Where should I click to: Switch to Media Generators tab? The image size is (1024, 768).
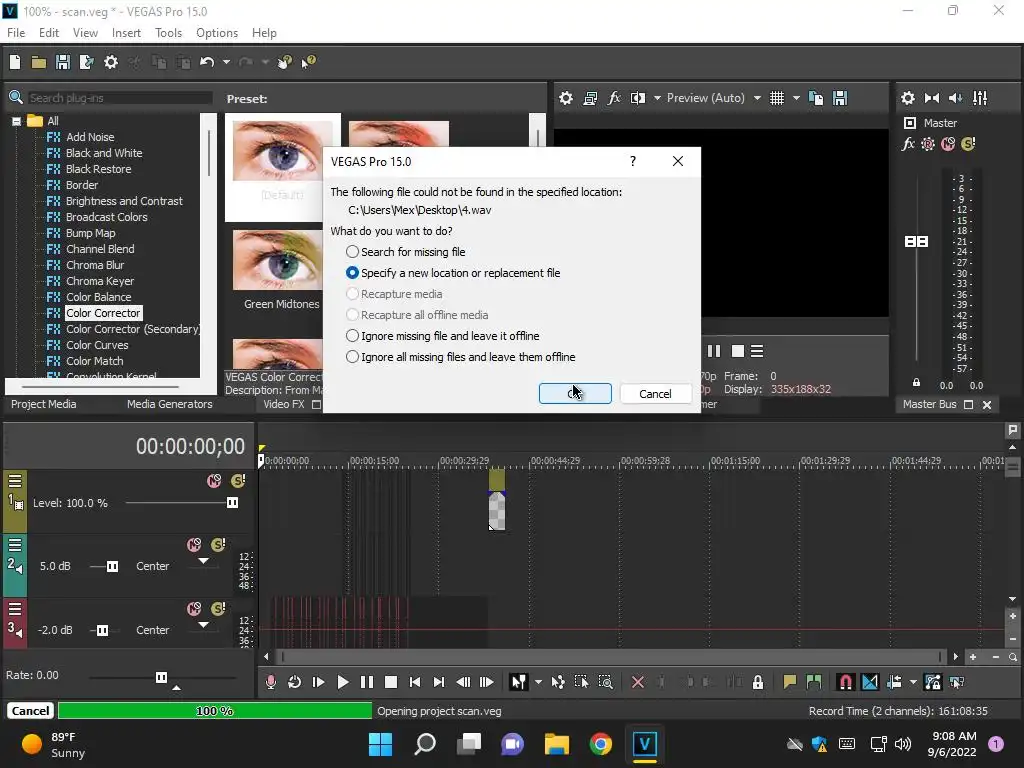pyautogui.click(x=170, y=404)
